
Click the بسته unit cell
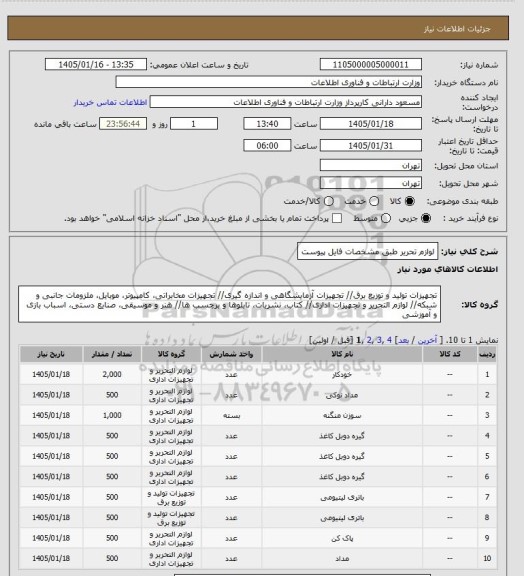(231, 415)
